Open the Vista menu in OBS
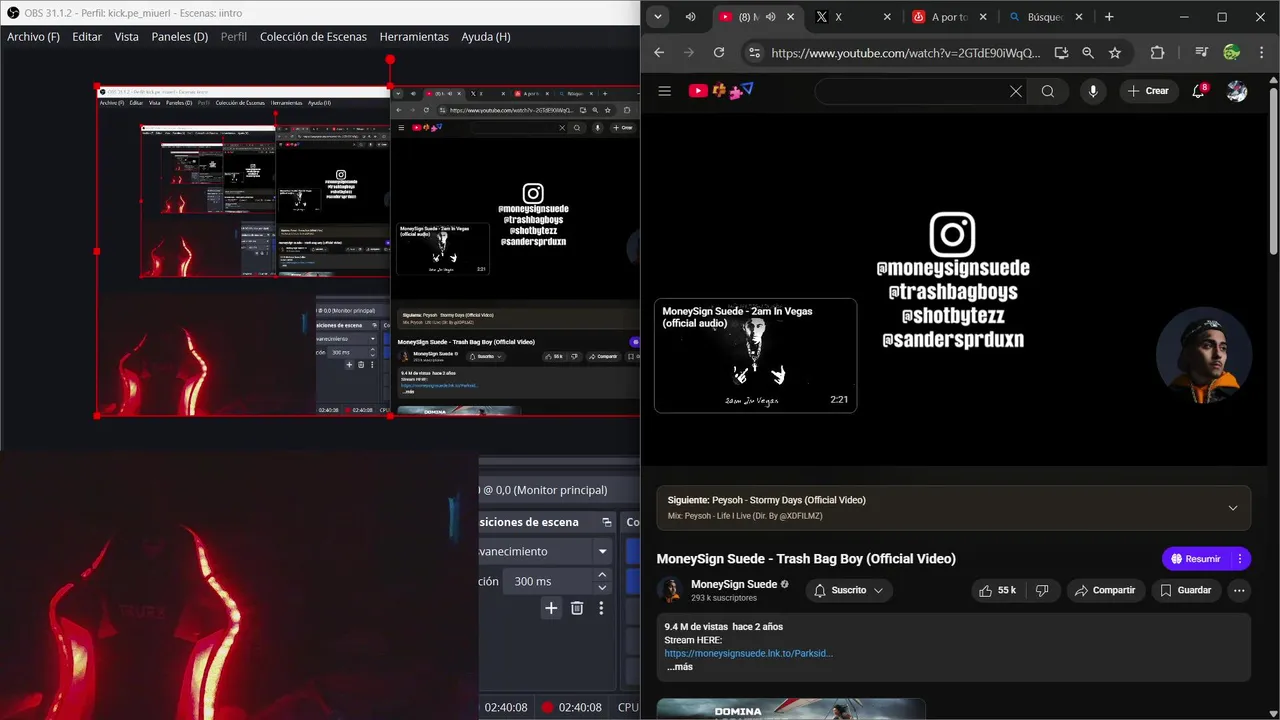The height and width of the screenshot is (720, 1280). (127, 36)
